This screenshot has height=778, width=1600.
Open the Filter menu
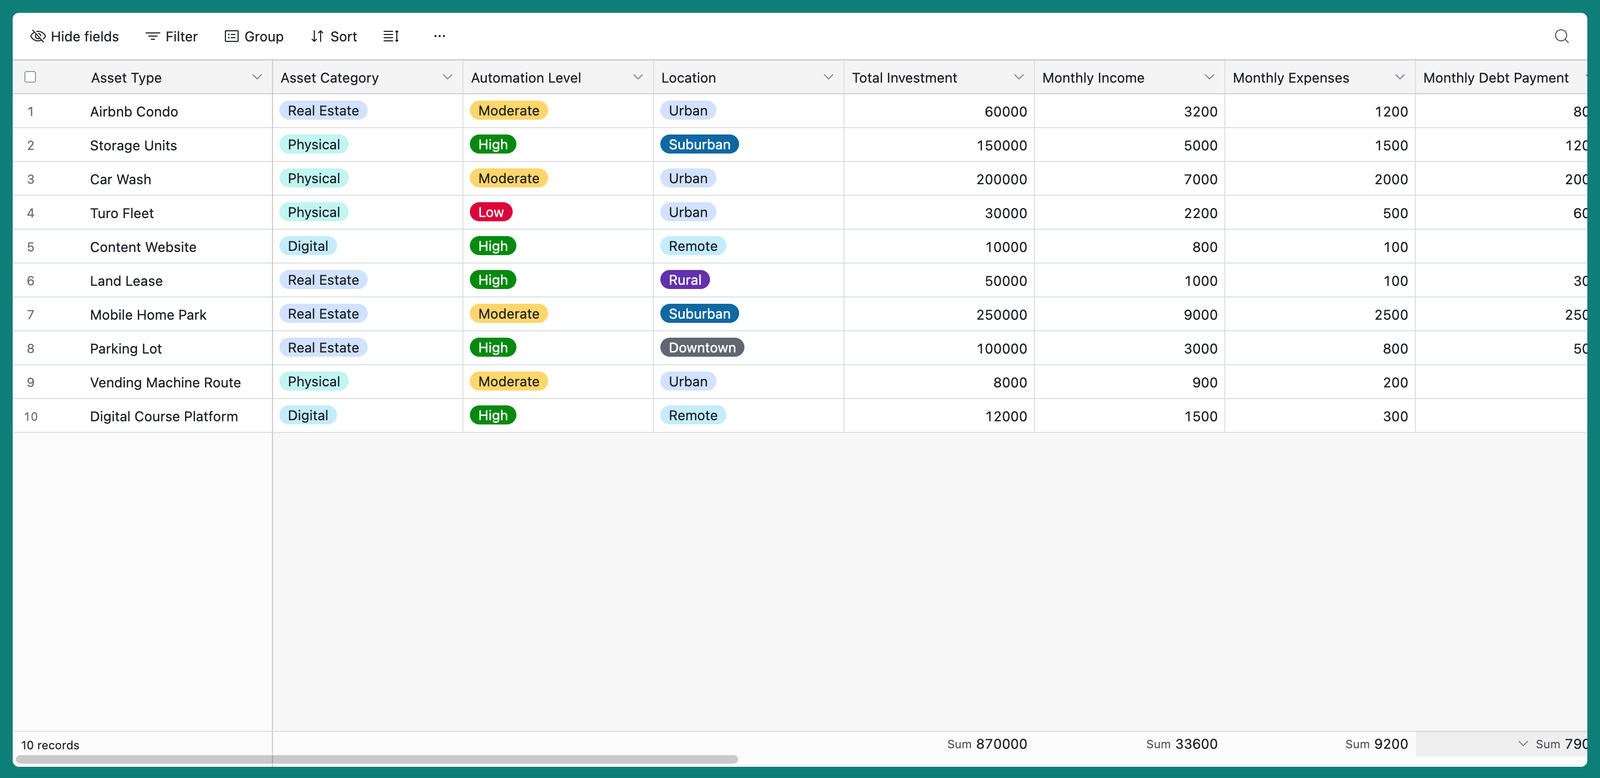click(x=172, y=36)
